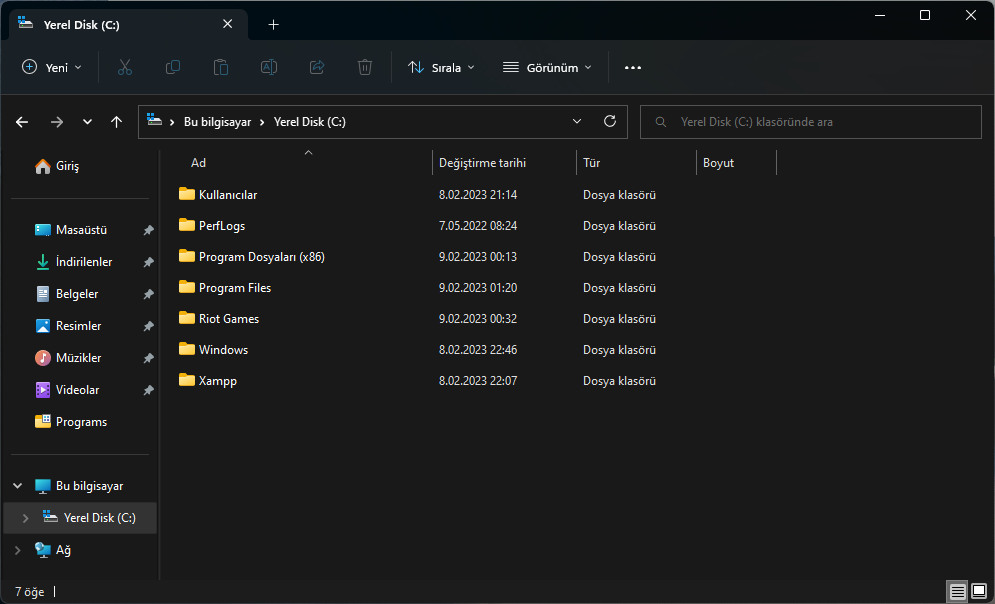995x604 pixels.
Task: Go up one directory level
Action: tap(117, 122)
